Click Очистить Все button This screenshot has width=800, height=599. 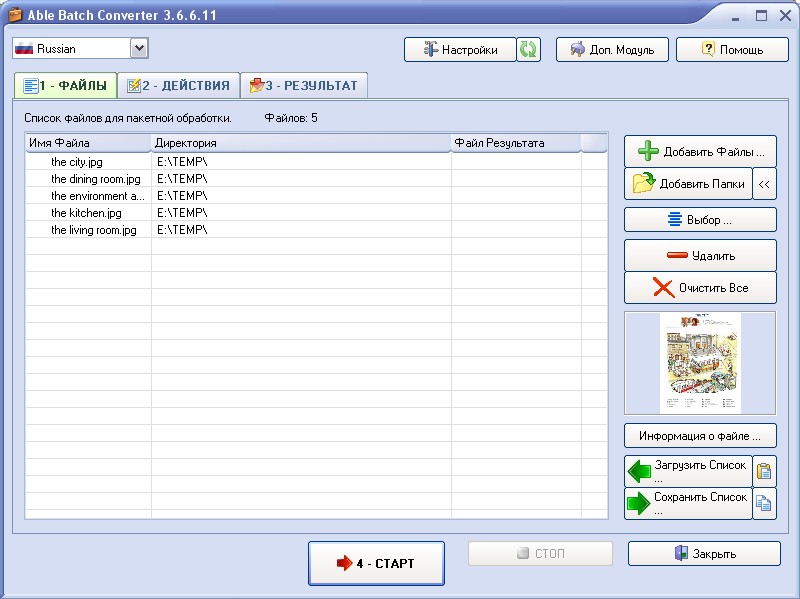pyautogui.click(x=700, y=288)
